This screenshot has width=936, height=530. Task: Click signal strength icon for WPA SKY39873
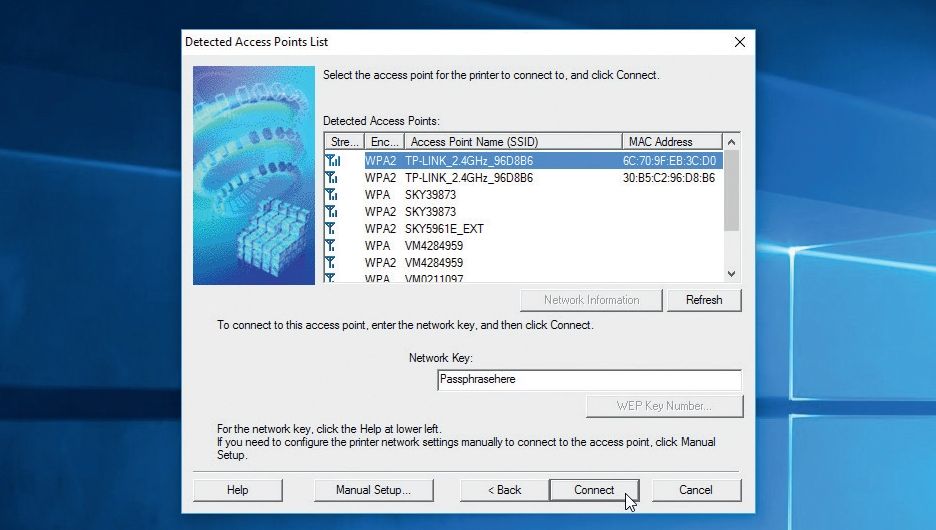point(332,195)
